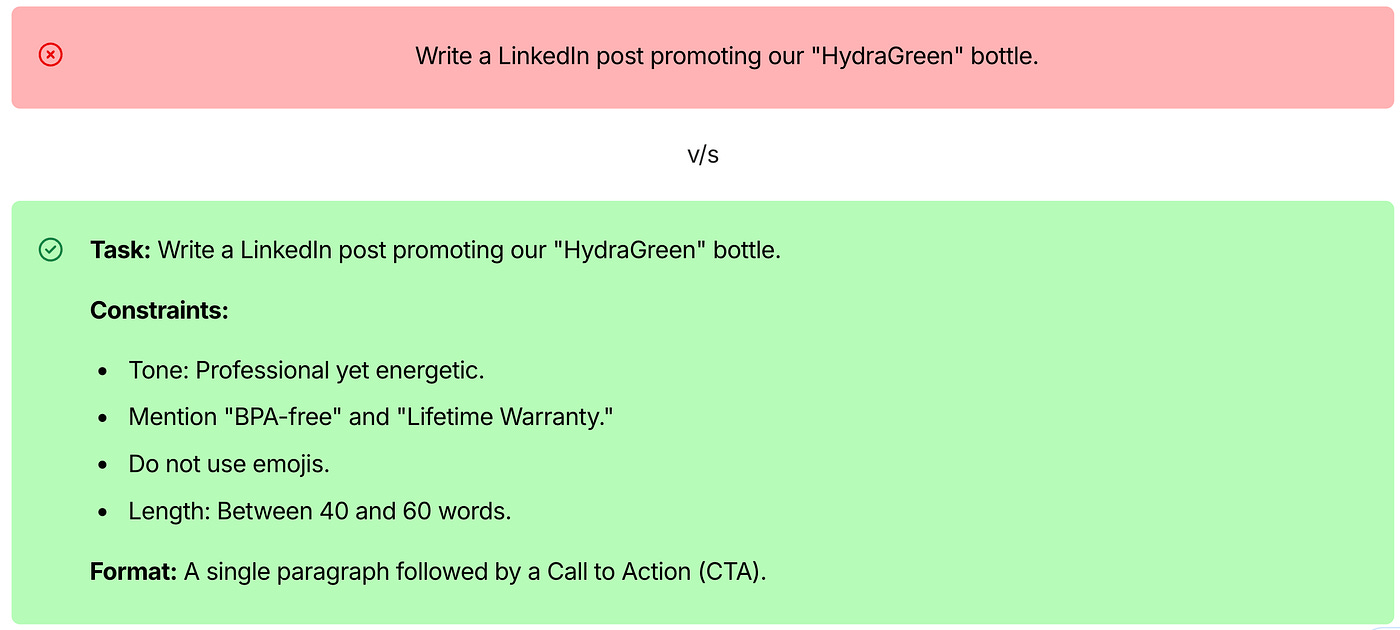
Task: Click the Tone: Professional yet energetic bullet
Action: [306, 370]
